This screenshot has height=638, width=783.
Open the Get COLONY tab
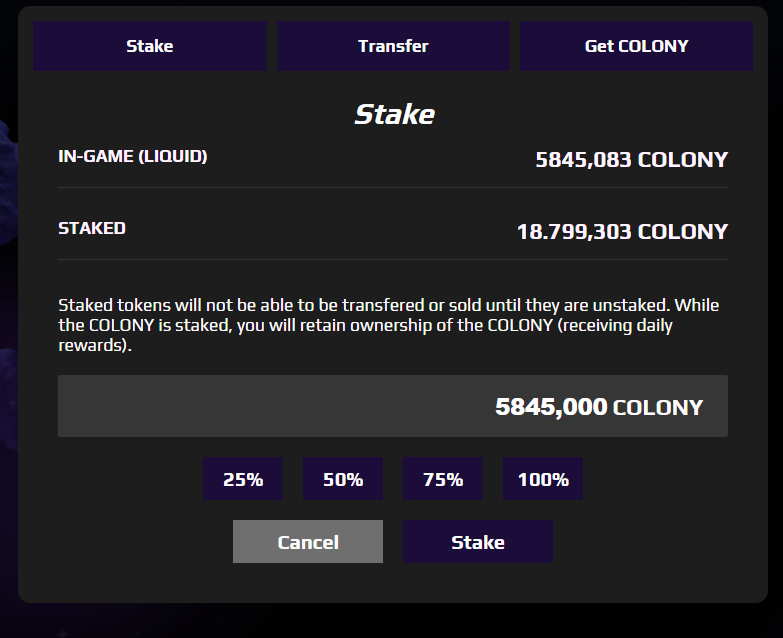[637, 46]
